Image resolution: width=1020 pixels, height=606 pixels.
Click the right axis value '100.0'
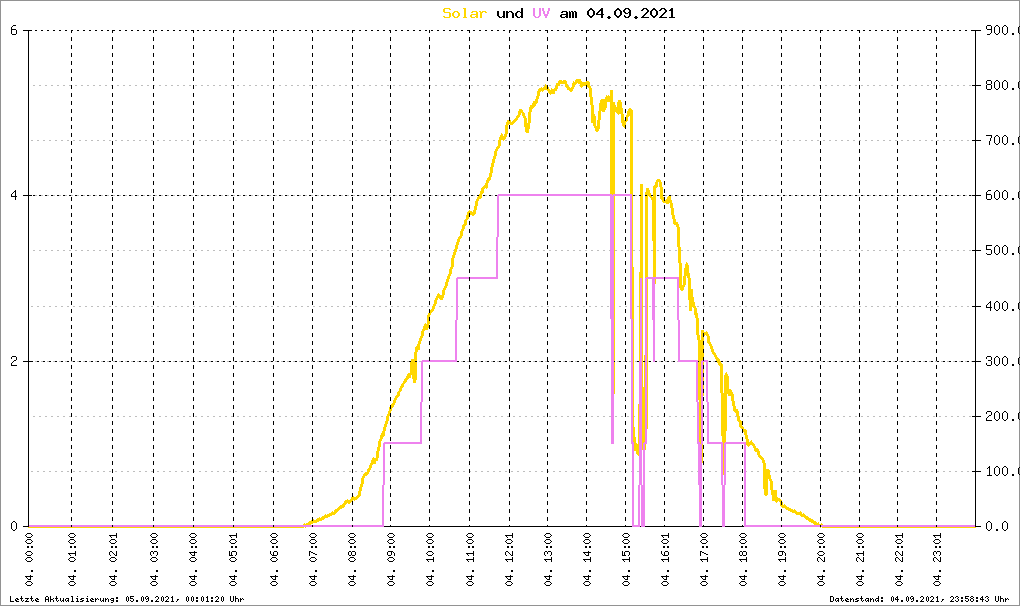[1002, 471]
